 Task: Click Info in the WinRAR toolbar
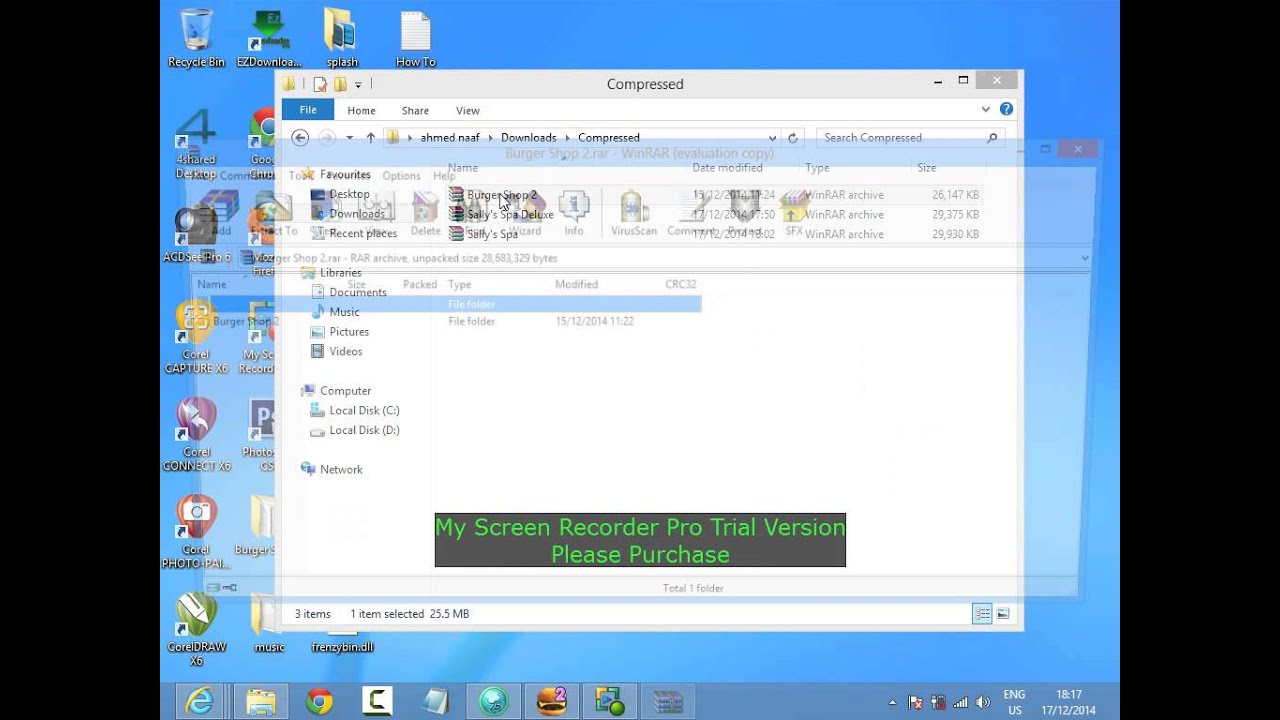(573, 213)
